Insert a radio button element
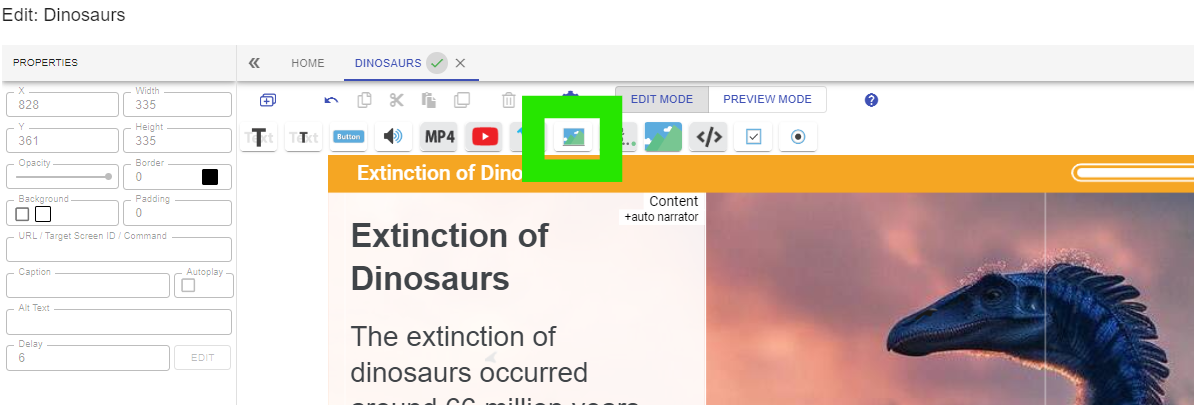The image size is (1194, 405). click(x=798, y=137)
